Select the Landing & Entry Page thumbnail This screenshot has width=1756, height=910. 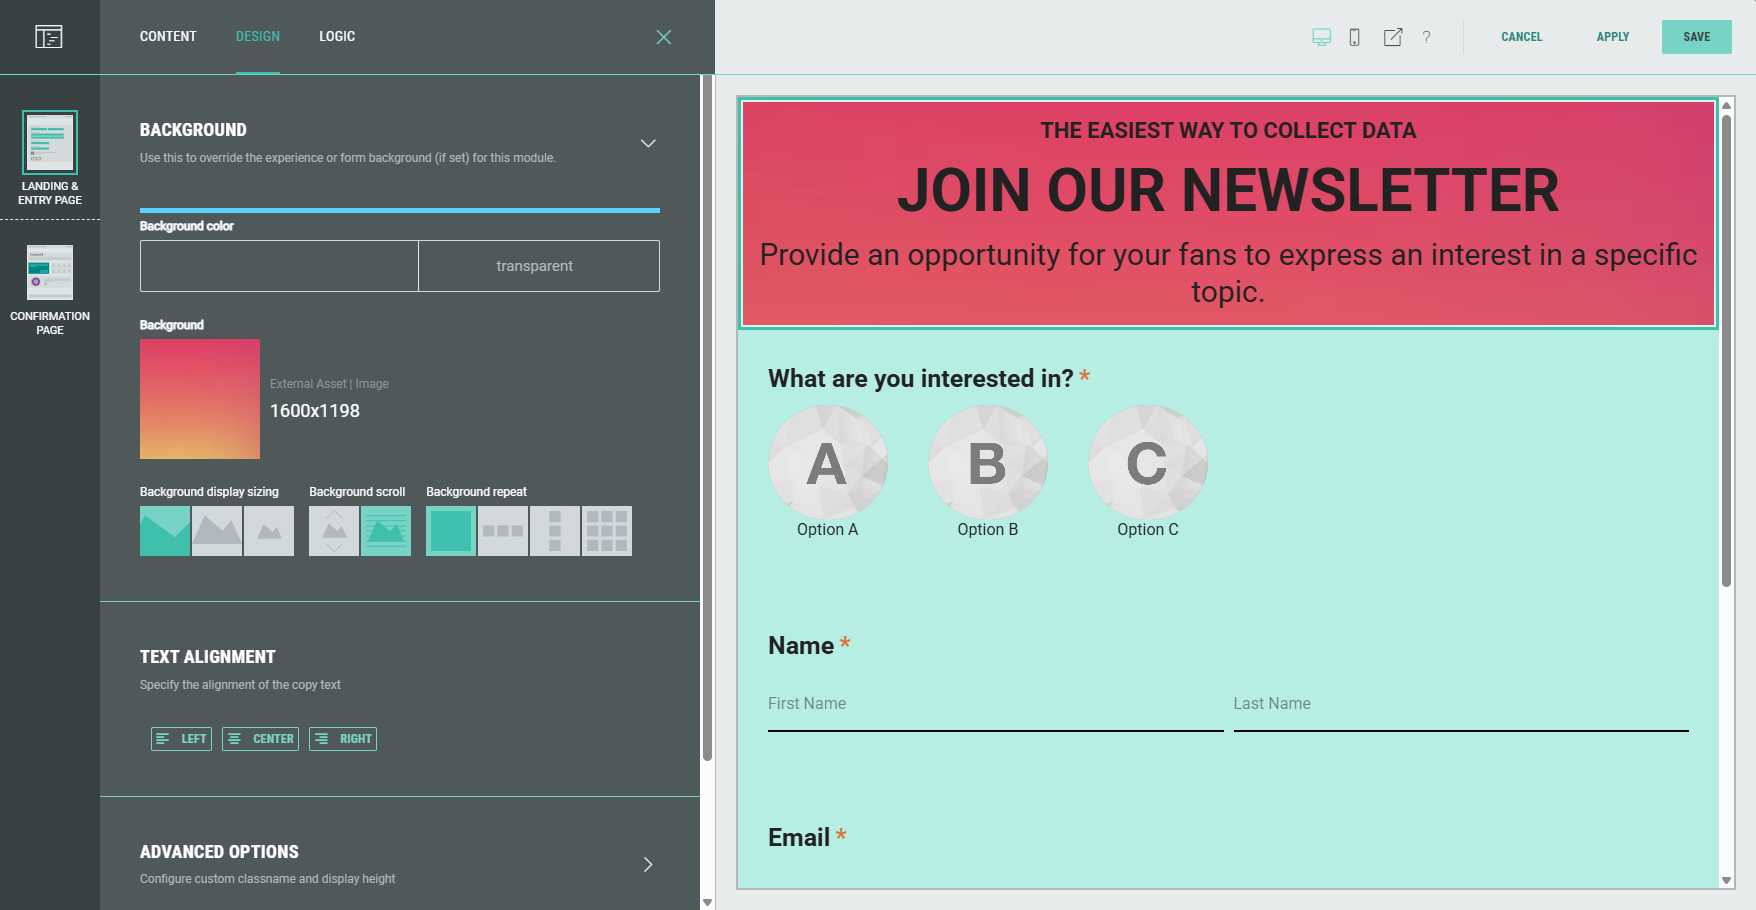coord(50,143)
